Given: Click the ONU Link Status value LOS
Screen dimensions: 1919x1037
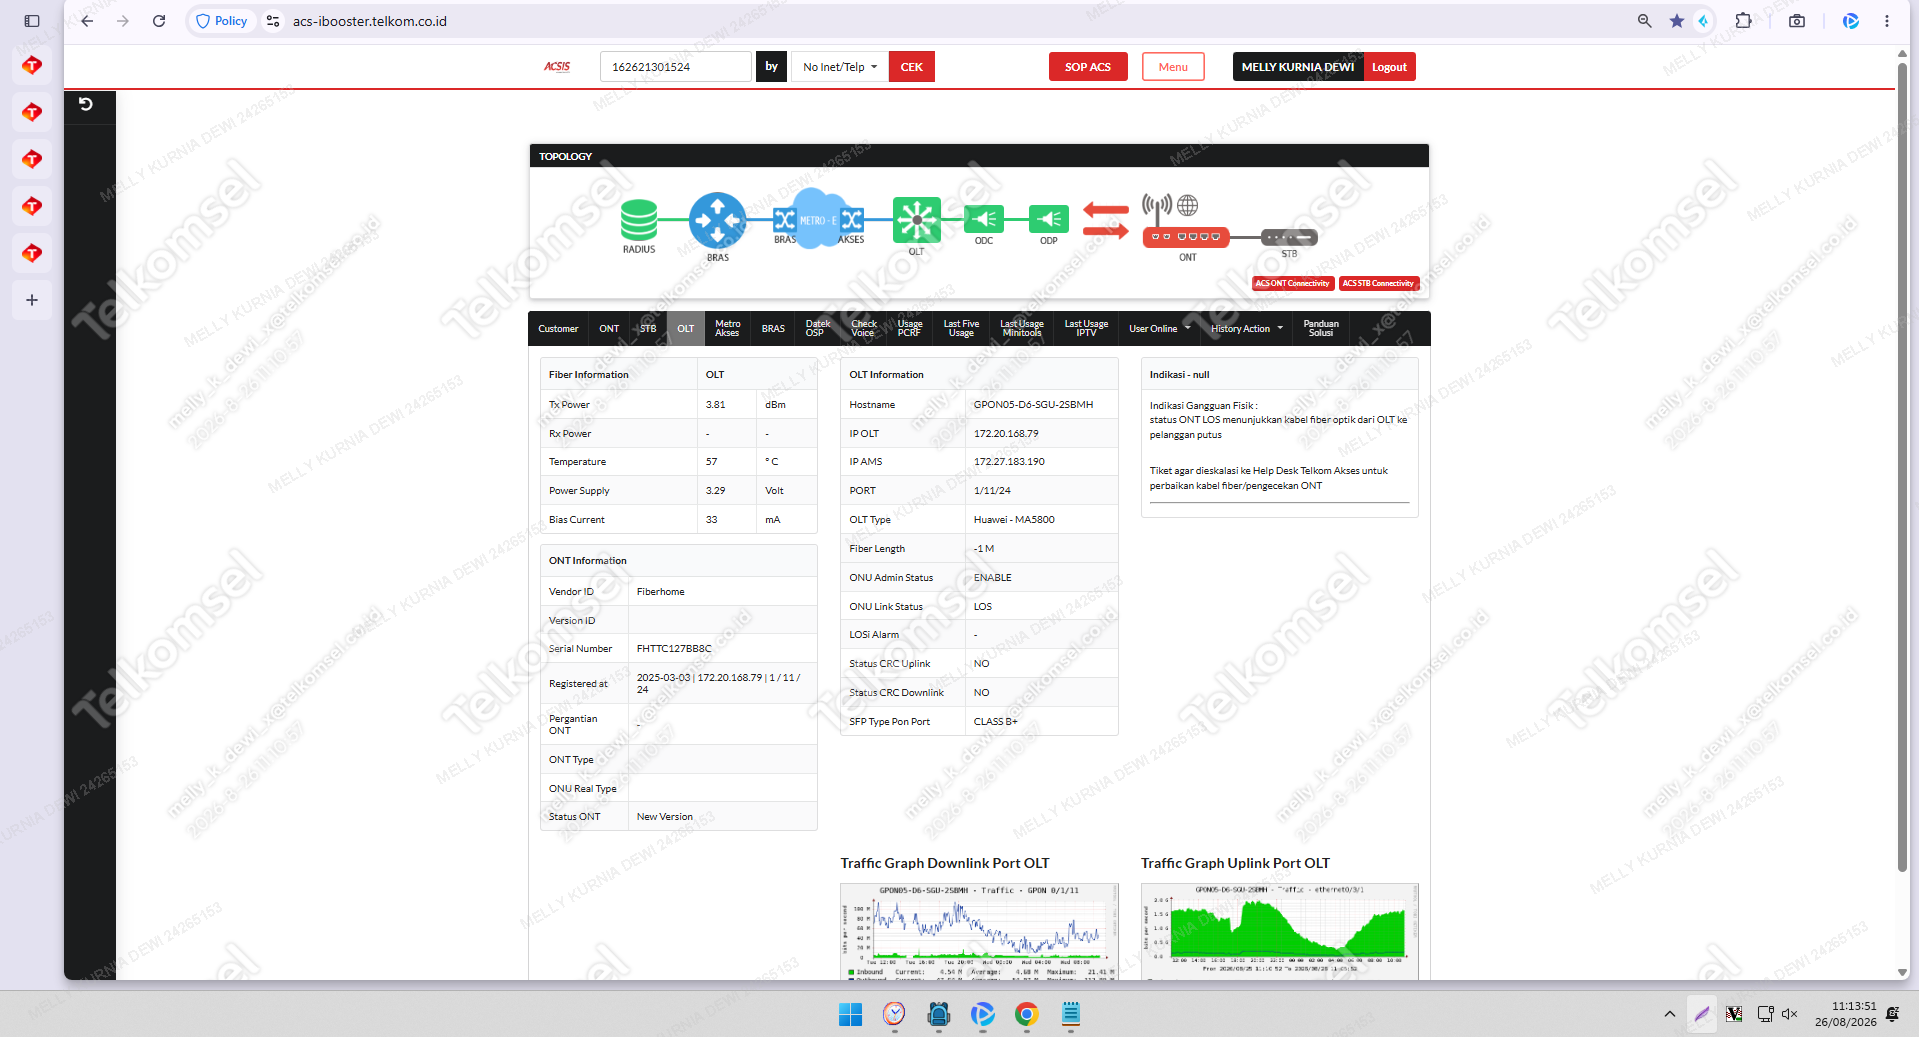Looking at the screenshot, I should (x=983, y=607).
